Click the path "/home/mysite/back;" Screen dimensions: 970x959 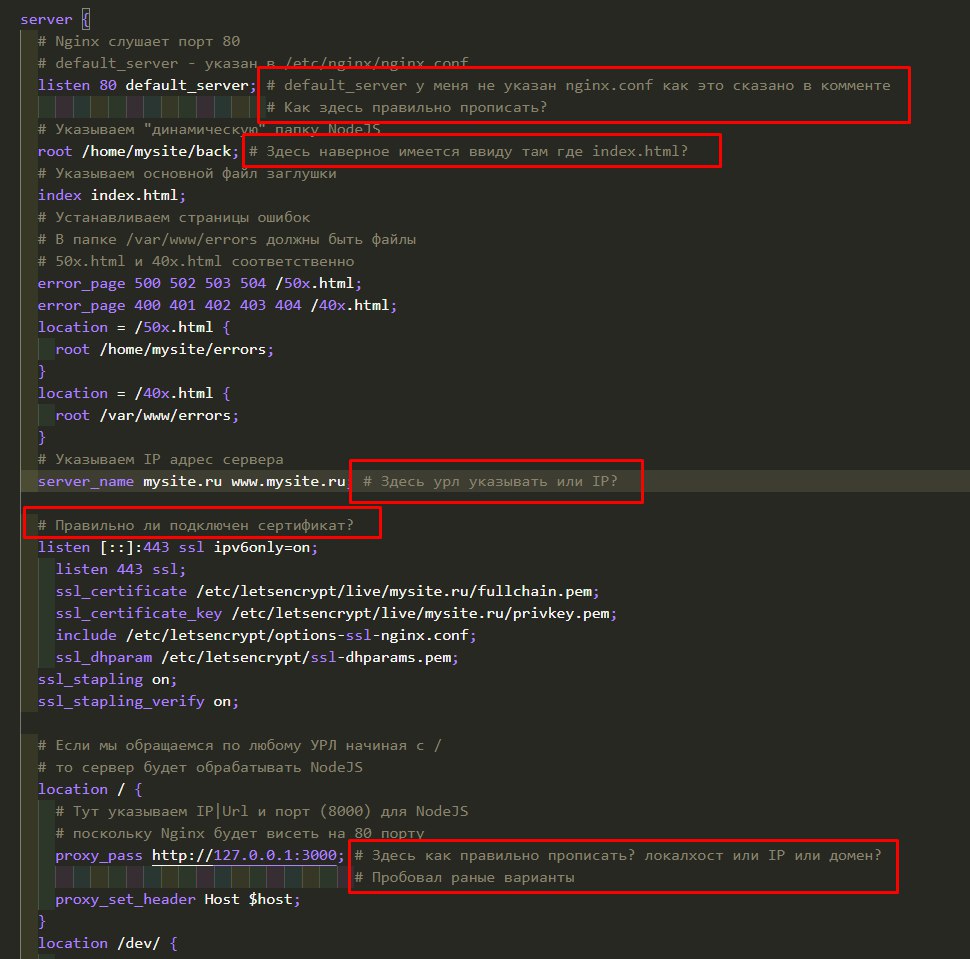coord(160,152)
